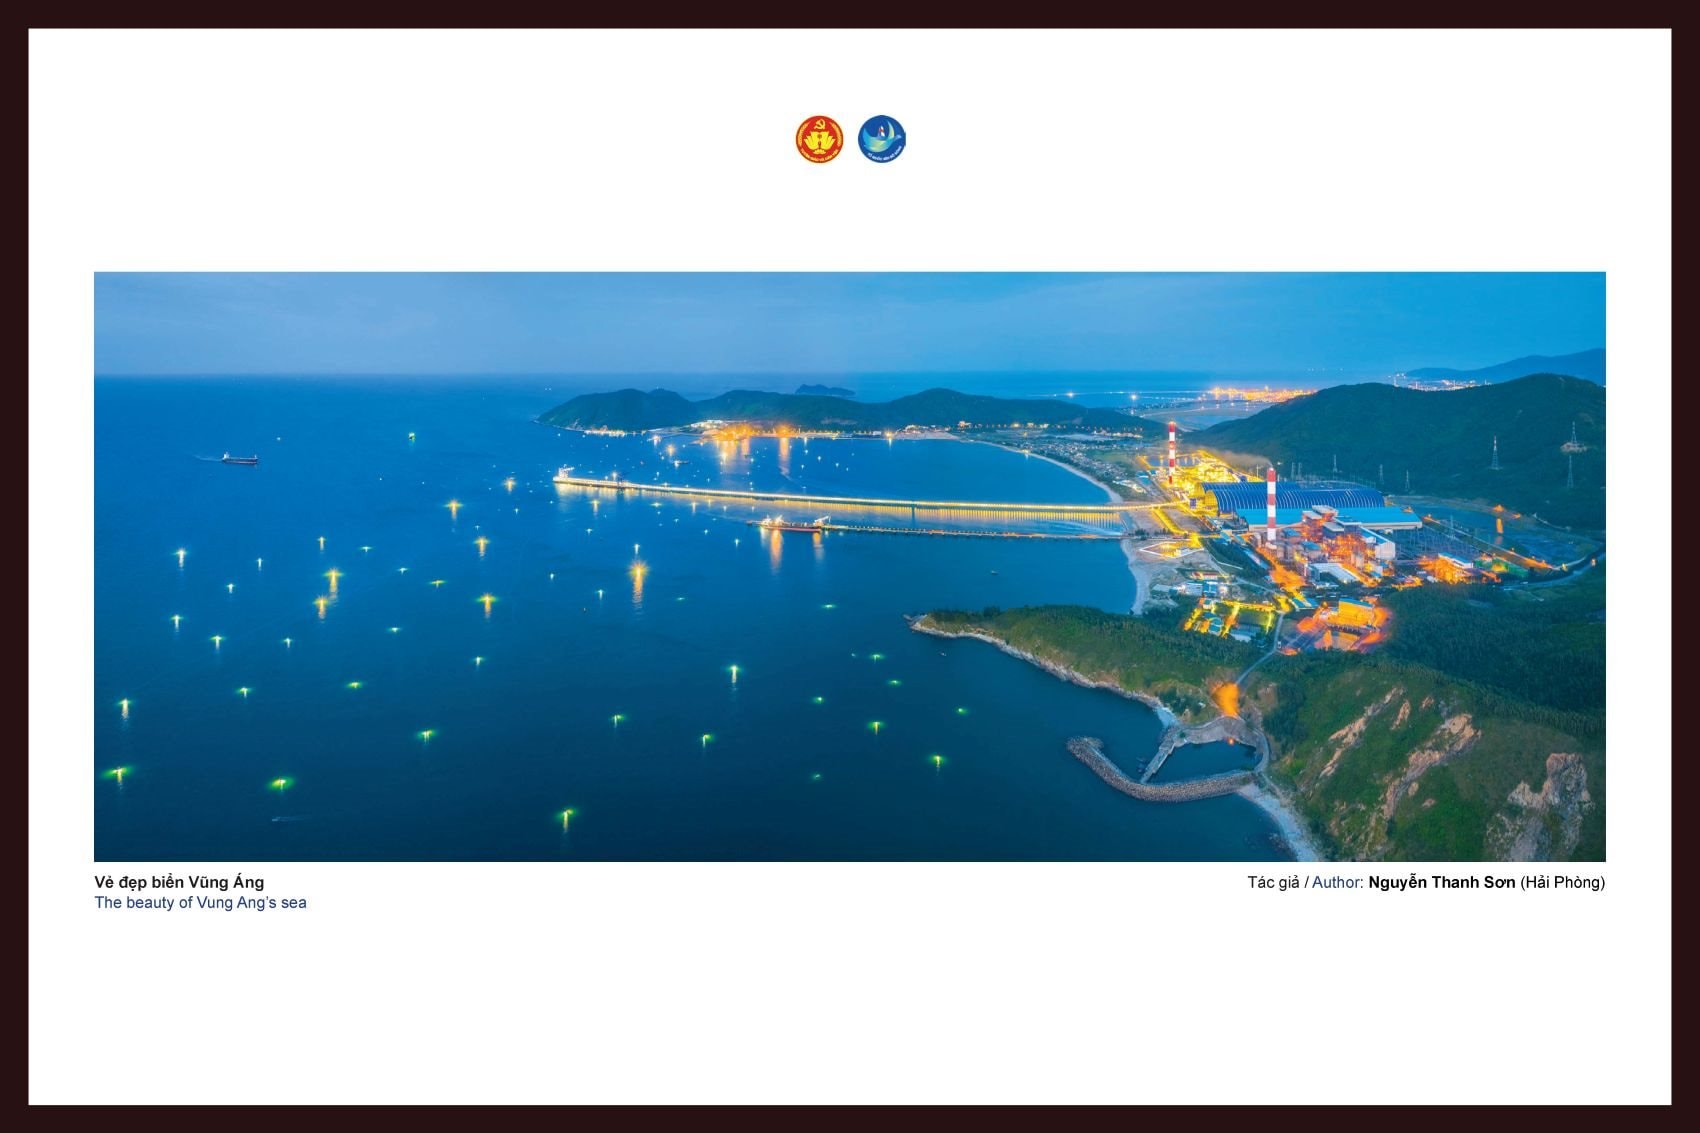Image resolution: width=1700 pixels, height=1133 pixels.
Task: Click the blue dove emblem logo
Action: [x=881, y=139]
